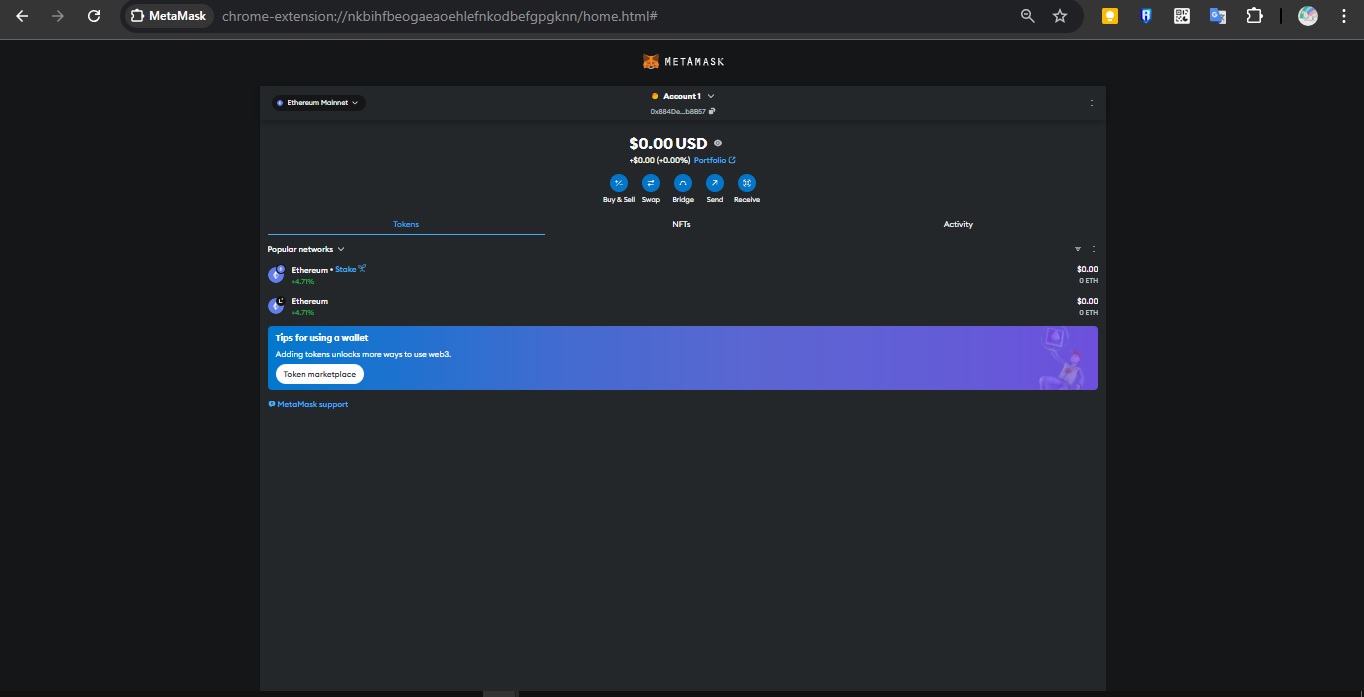
Task: Click the $0.00 USD balance text
Action: pos(668,144)
